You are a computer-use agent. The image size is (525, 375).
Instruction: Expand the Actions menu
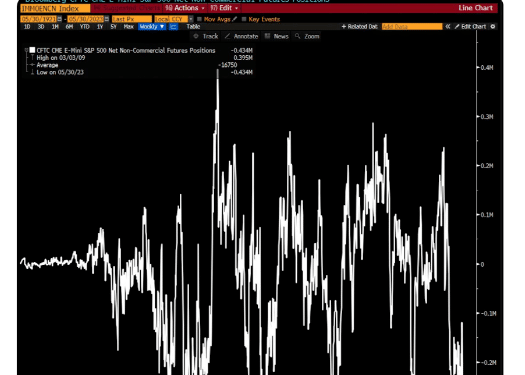click(x=185, y=8)
